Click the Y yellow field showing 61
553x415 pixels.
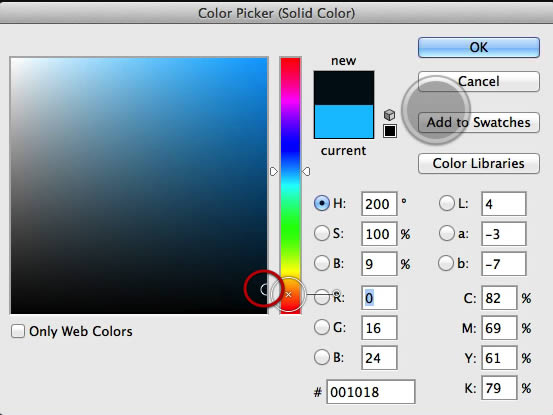point(499,358)
